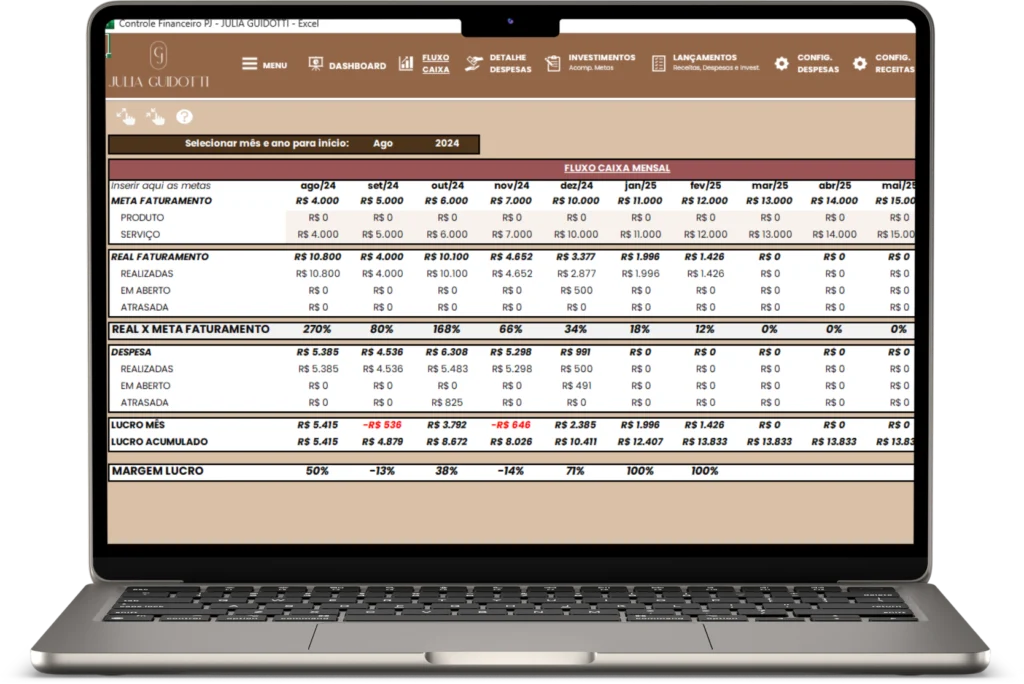Click the hamburger Menu icon

(249, 64)
